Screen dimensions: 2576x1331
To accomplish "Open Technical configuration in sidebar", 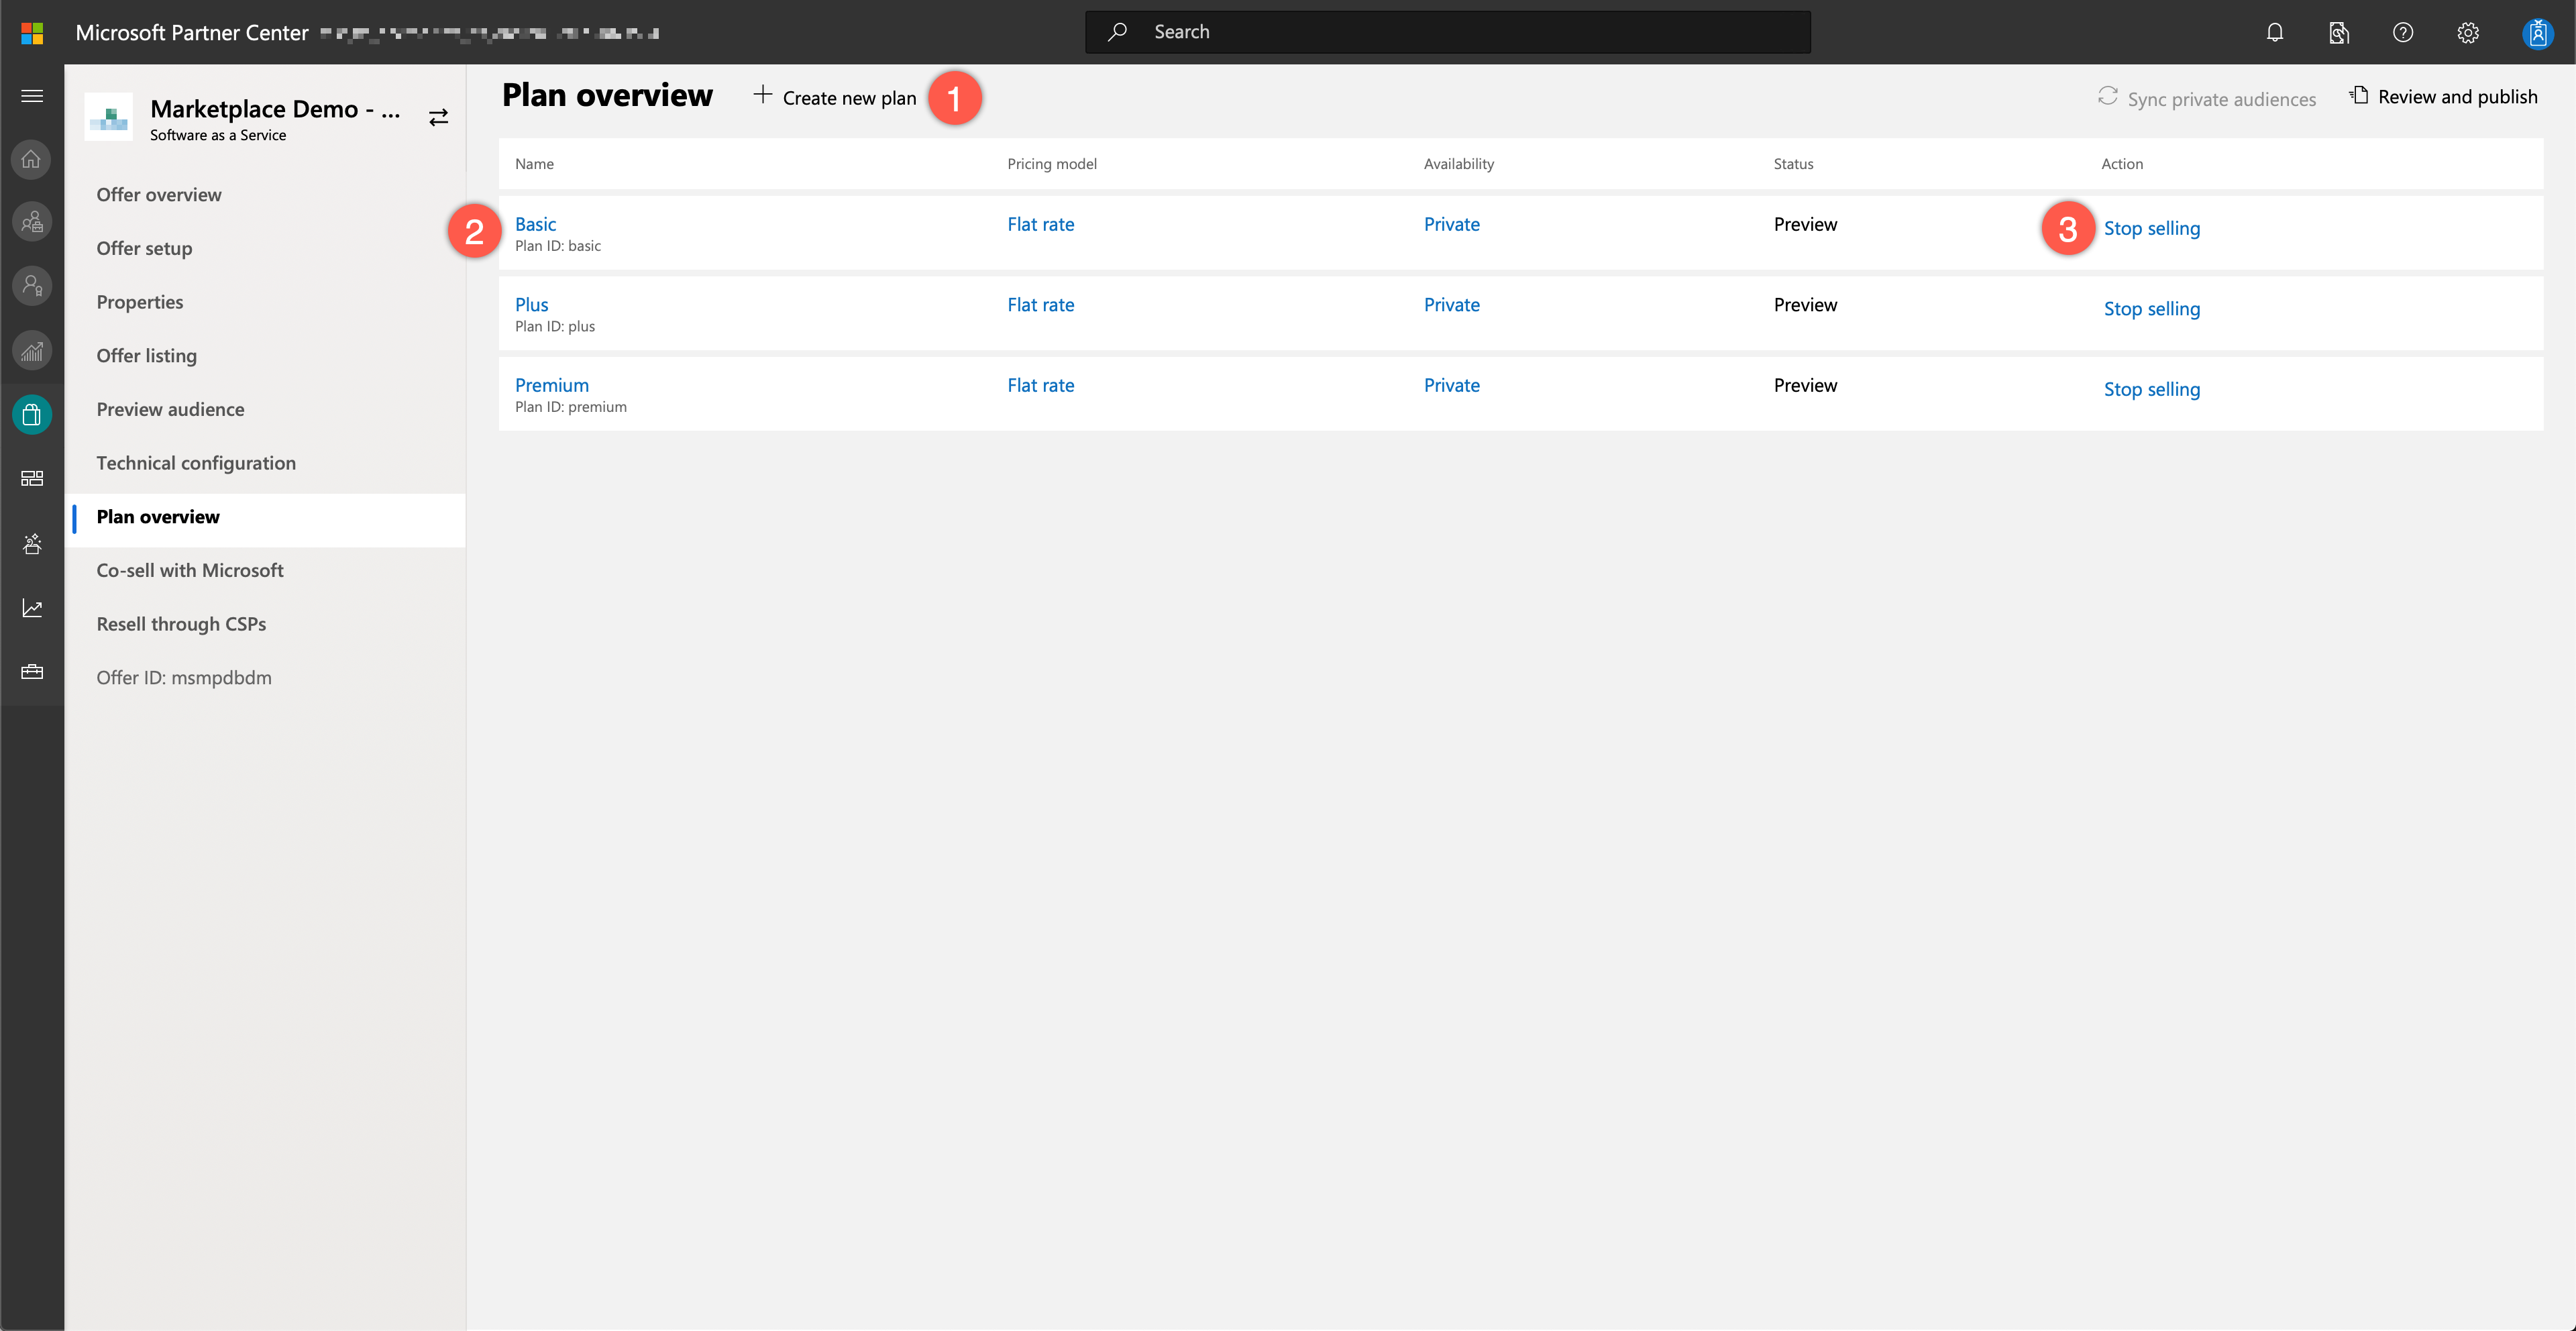I will (196, 463).
